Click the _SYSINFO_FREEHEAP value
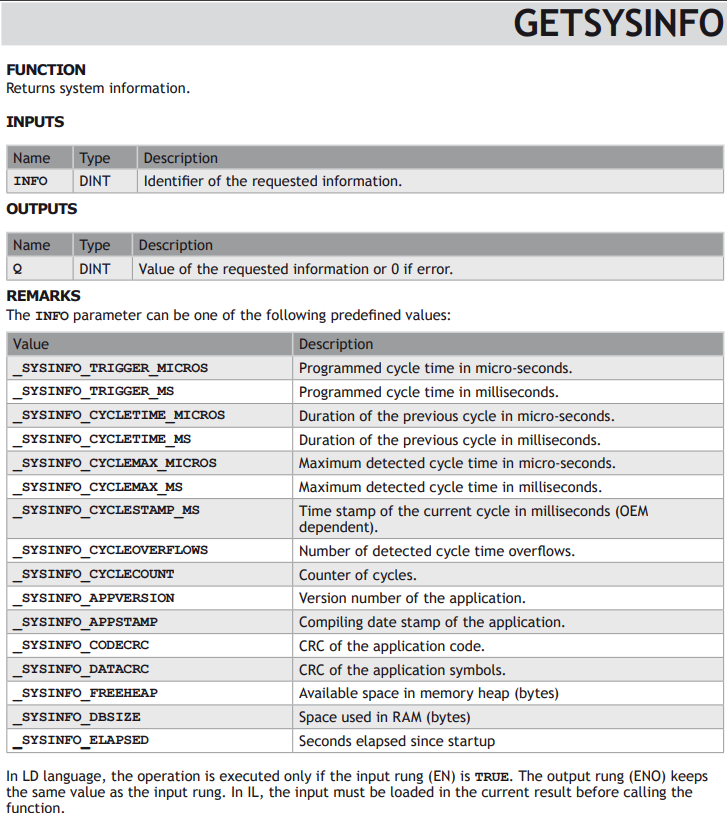This screenshot has width=727, height=813. pyautogui.click(x=85, y=693)
